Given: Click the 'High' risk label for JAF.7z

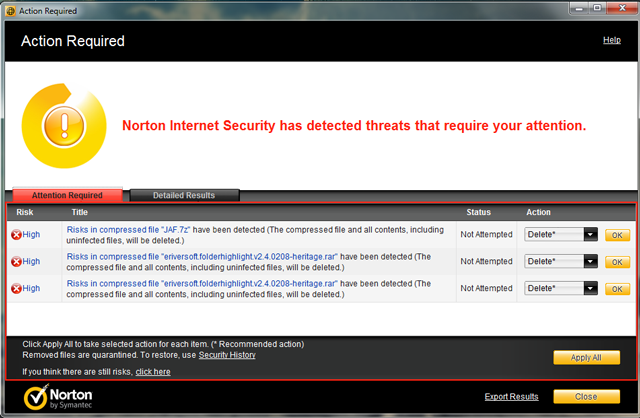Looking at the screenshot, I should pos(31,234).
